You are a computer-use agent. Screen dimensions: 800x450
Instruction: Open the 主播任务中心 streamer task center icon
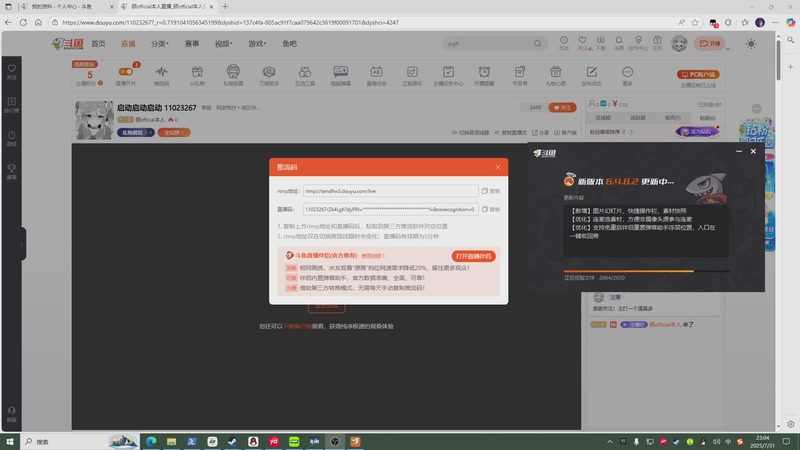448,75
